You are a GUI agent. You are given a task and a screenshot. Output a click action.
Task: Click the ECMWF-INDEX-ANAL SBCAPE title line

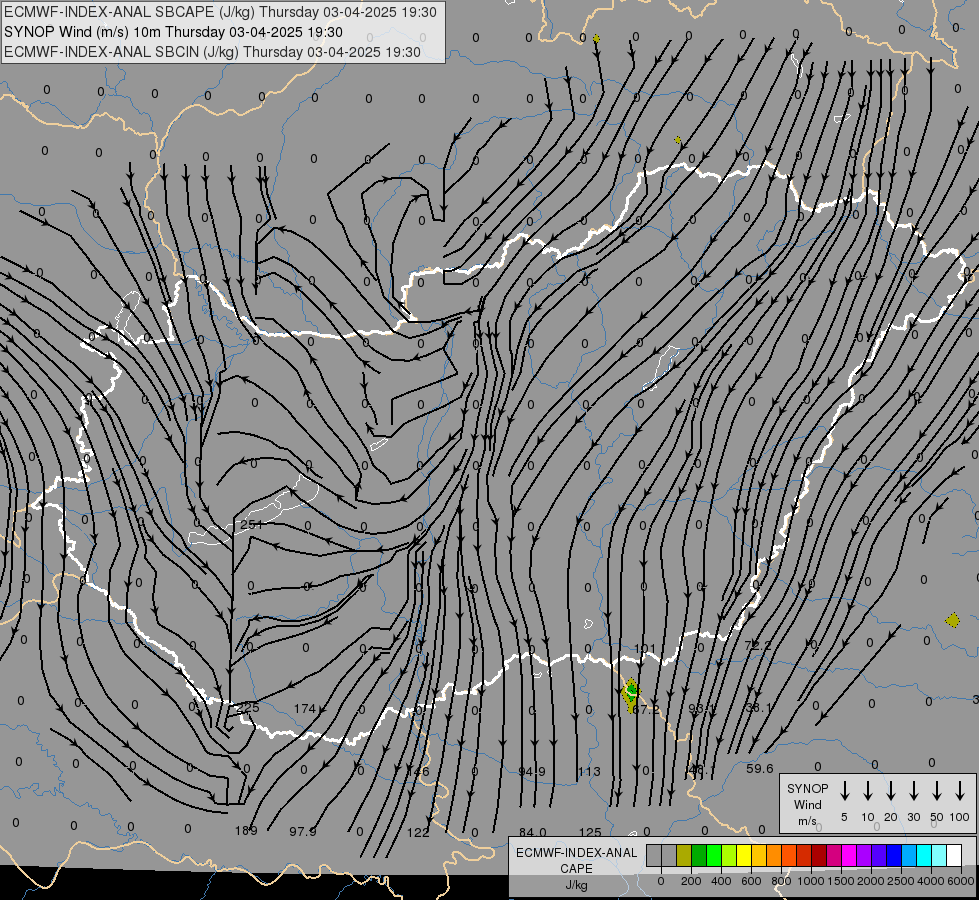click(220, 12)
